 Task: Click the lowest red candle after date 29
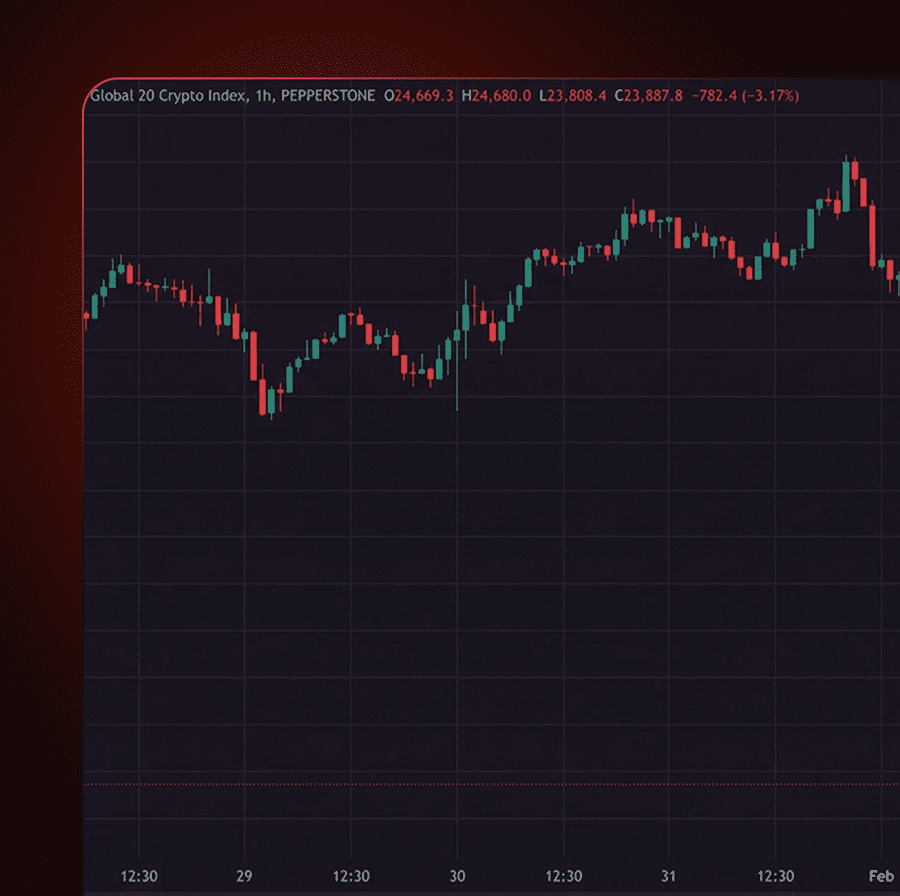(263, 396)
